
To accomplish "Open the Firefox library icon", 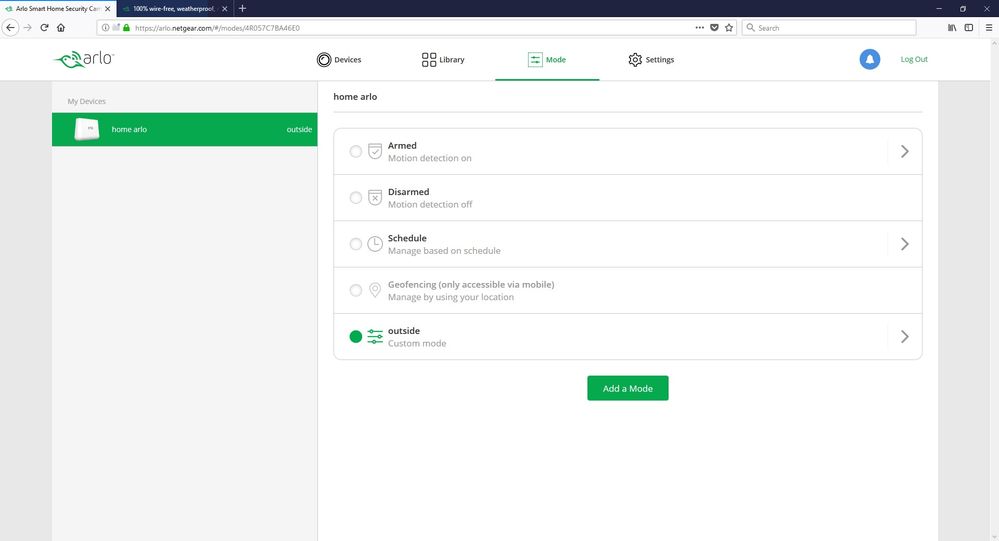I will point(952,27).
